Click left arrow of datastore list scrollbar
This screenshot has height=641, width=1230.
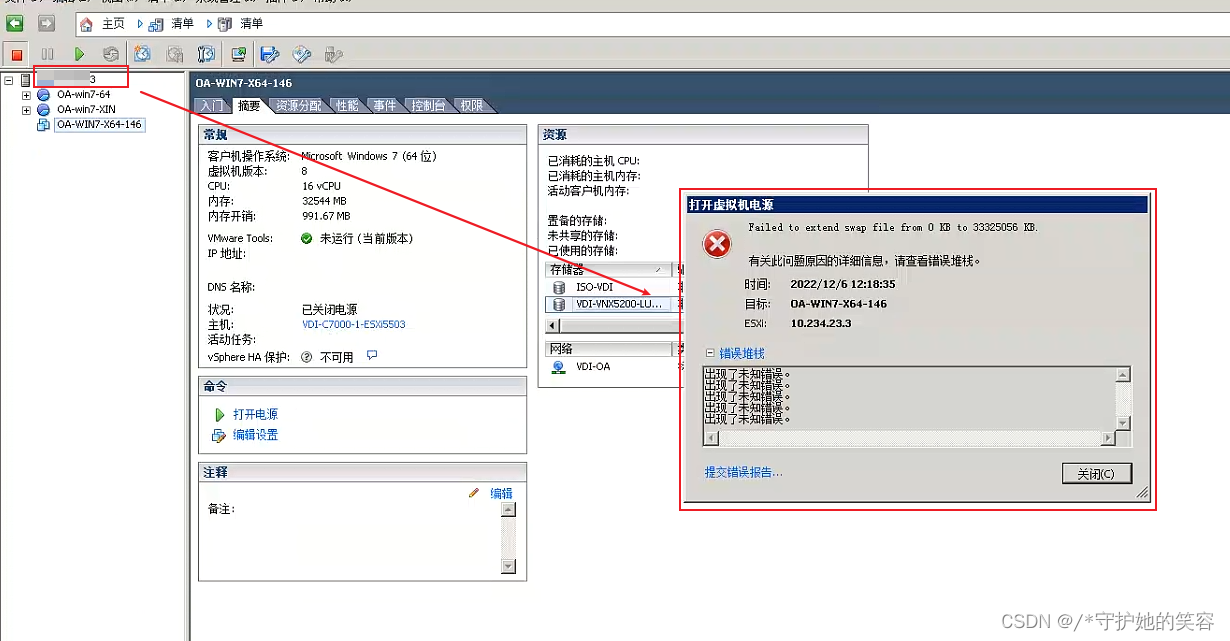[552, 326]
